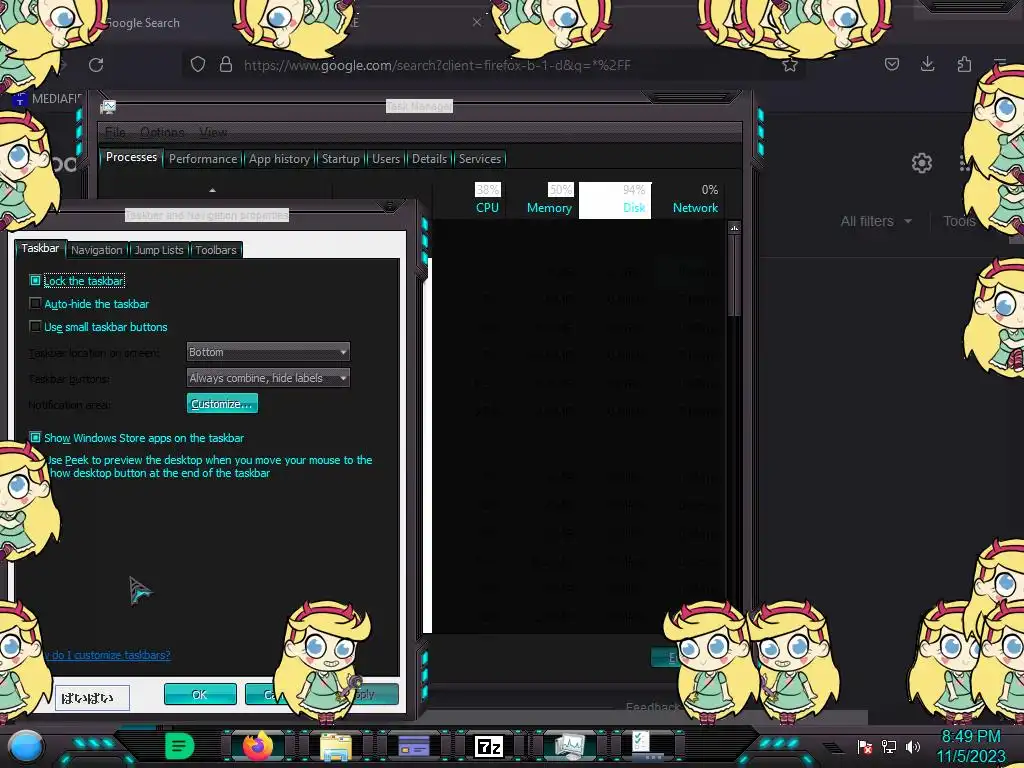Switch to Firefox in the taskbar
1024x768 pixels.
(x=257, y=746)
